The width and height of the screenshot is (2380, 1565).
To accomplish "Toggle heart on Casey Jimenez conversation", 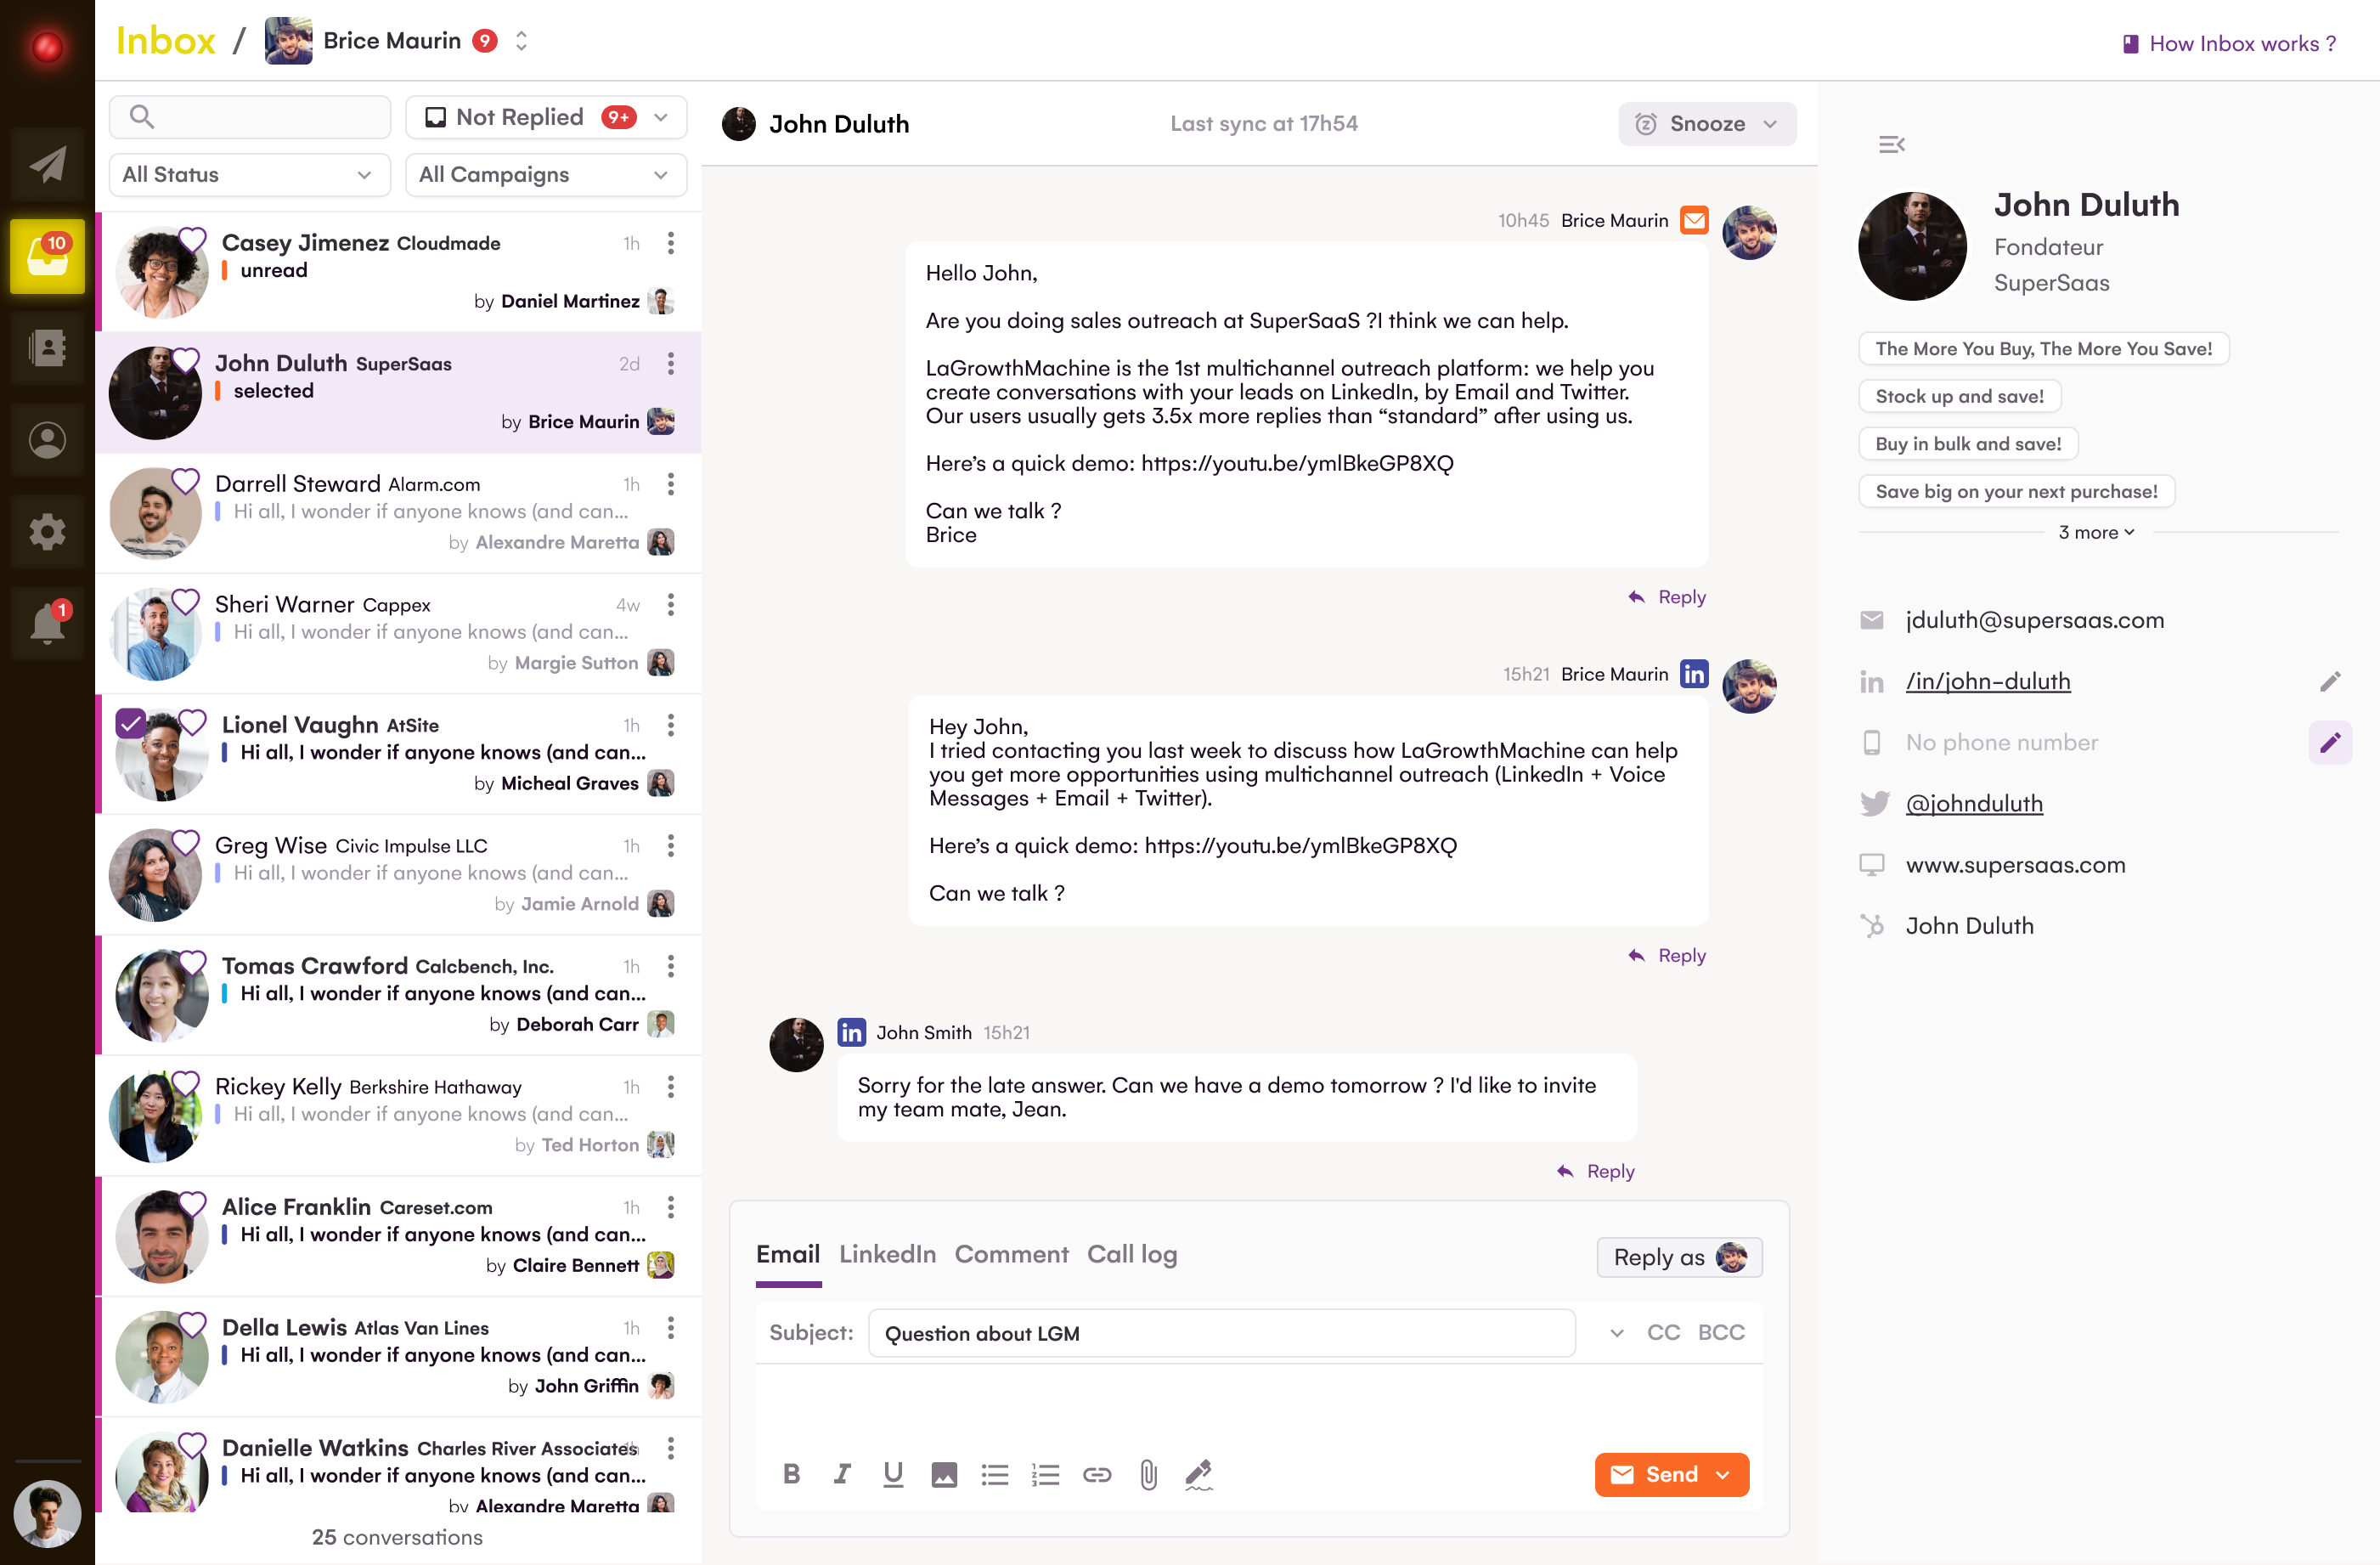I will tap(192, 239).
